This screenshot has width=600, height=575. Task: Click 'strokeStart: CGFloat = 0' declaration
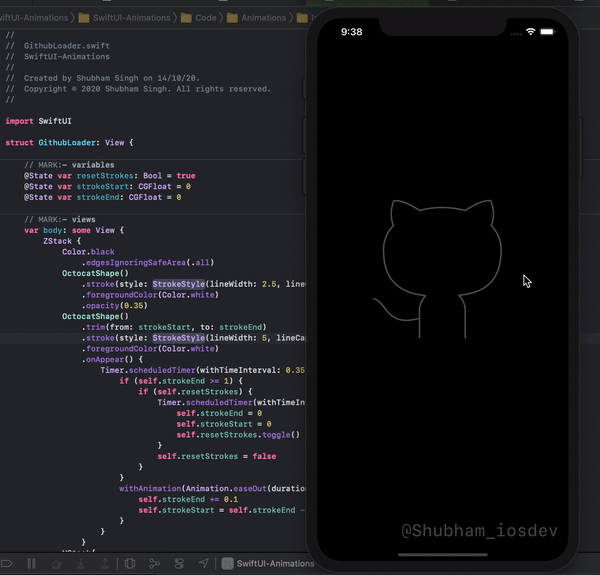point(107,186)
